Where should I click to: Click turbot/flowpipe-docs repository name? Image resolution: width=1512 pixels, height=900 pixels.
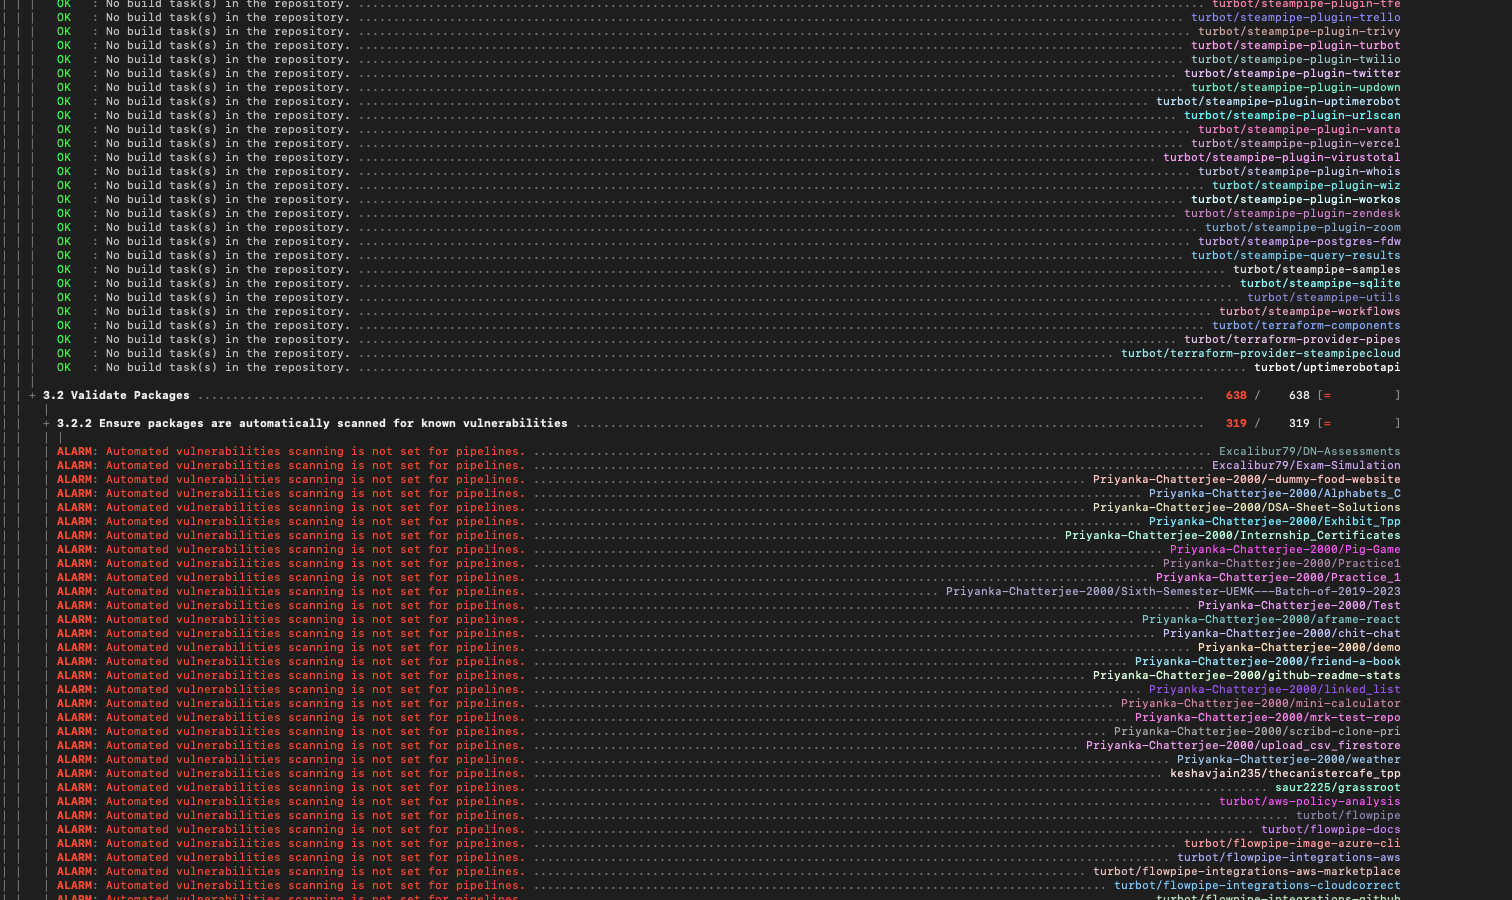(1331, 830)
